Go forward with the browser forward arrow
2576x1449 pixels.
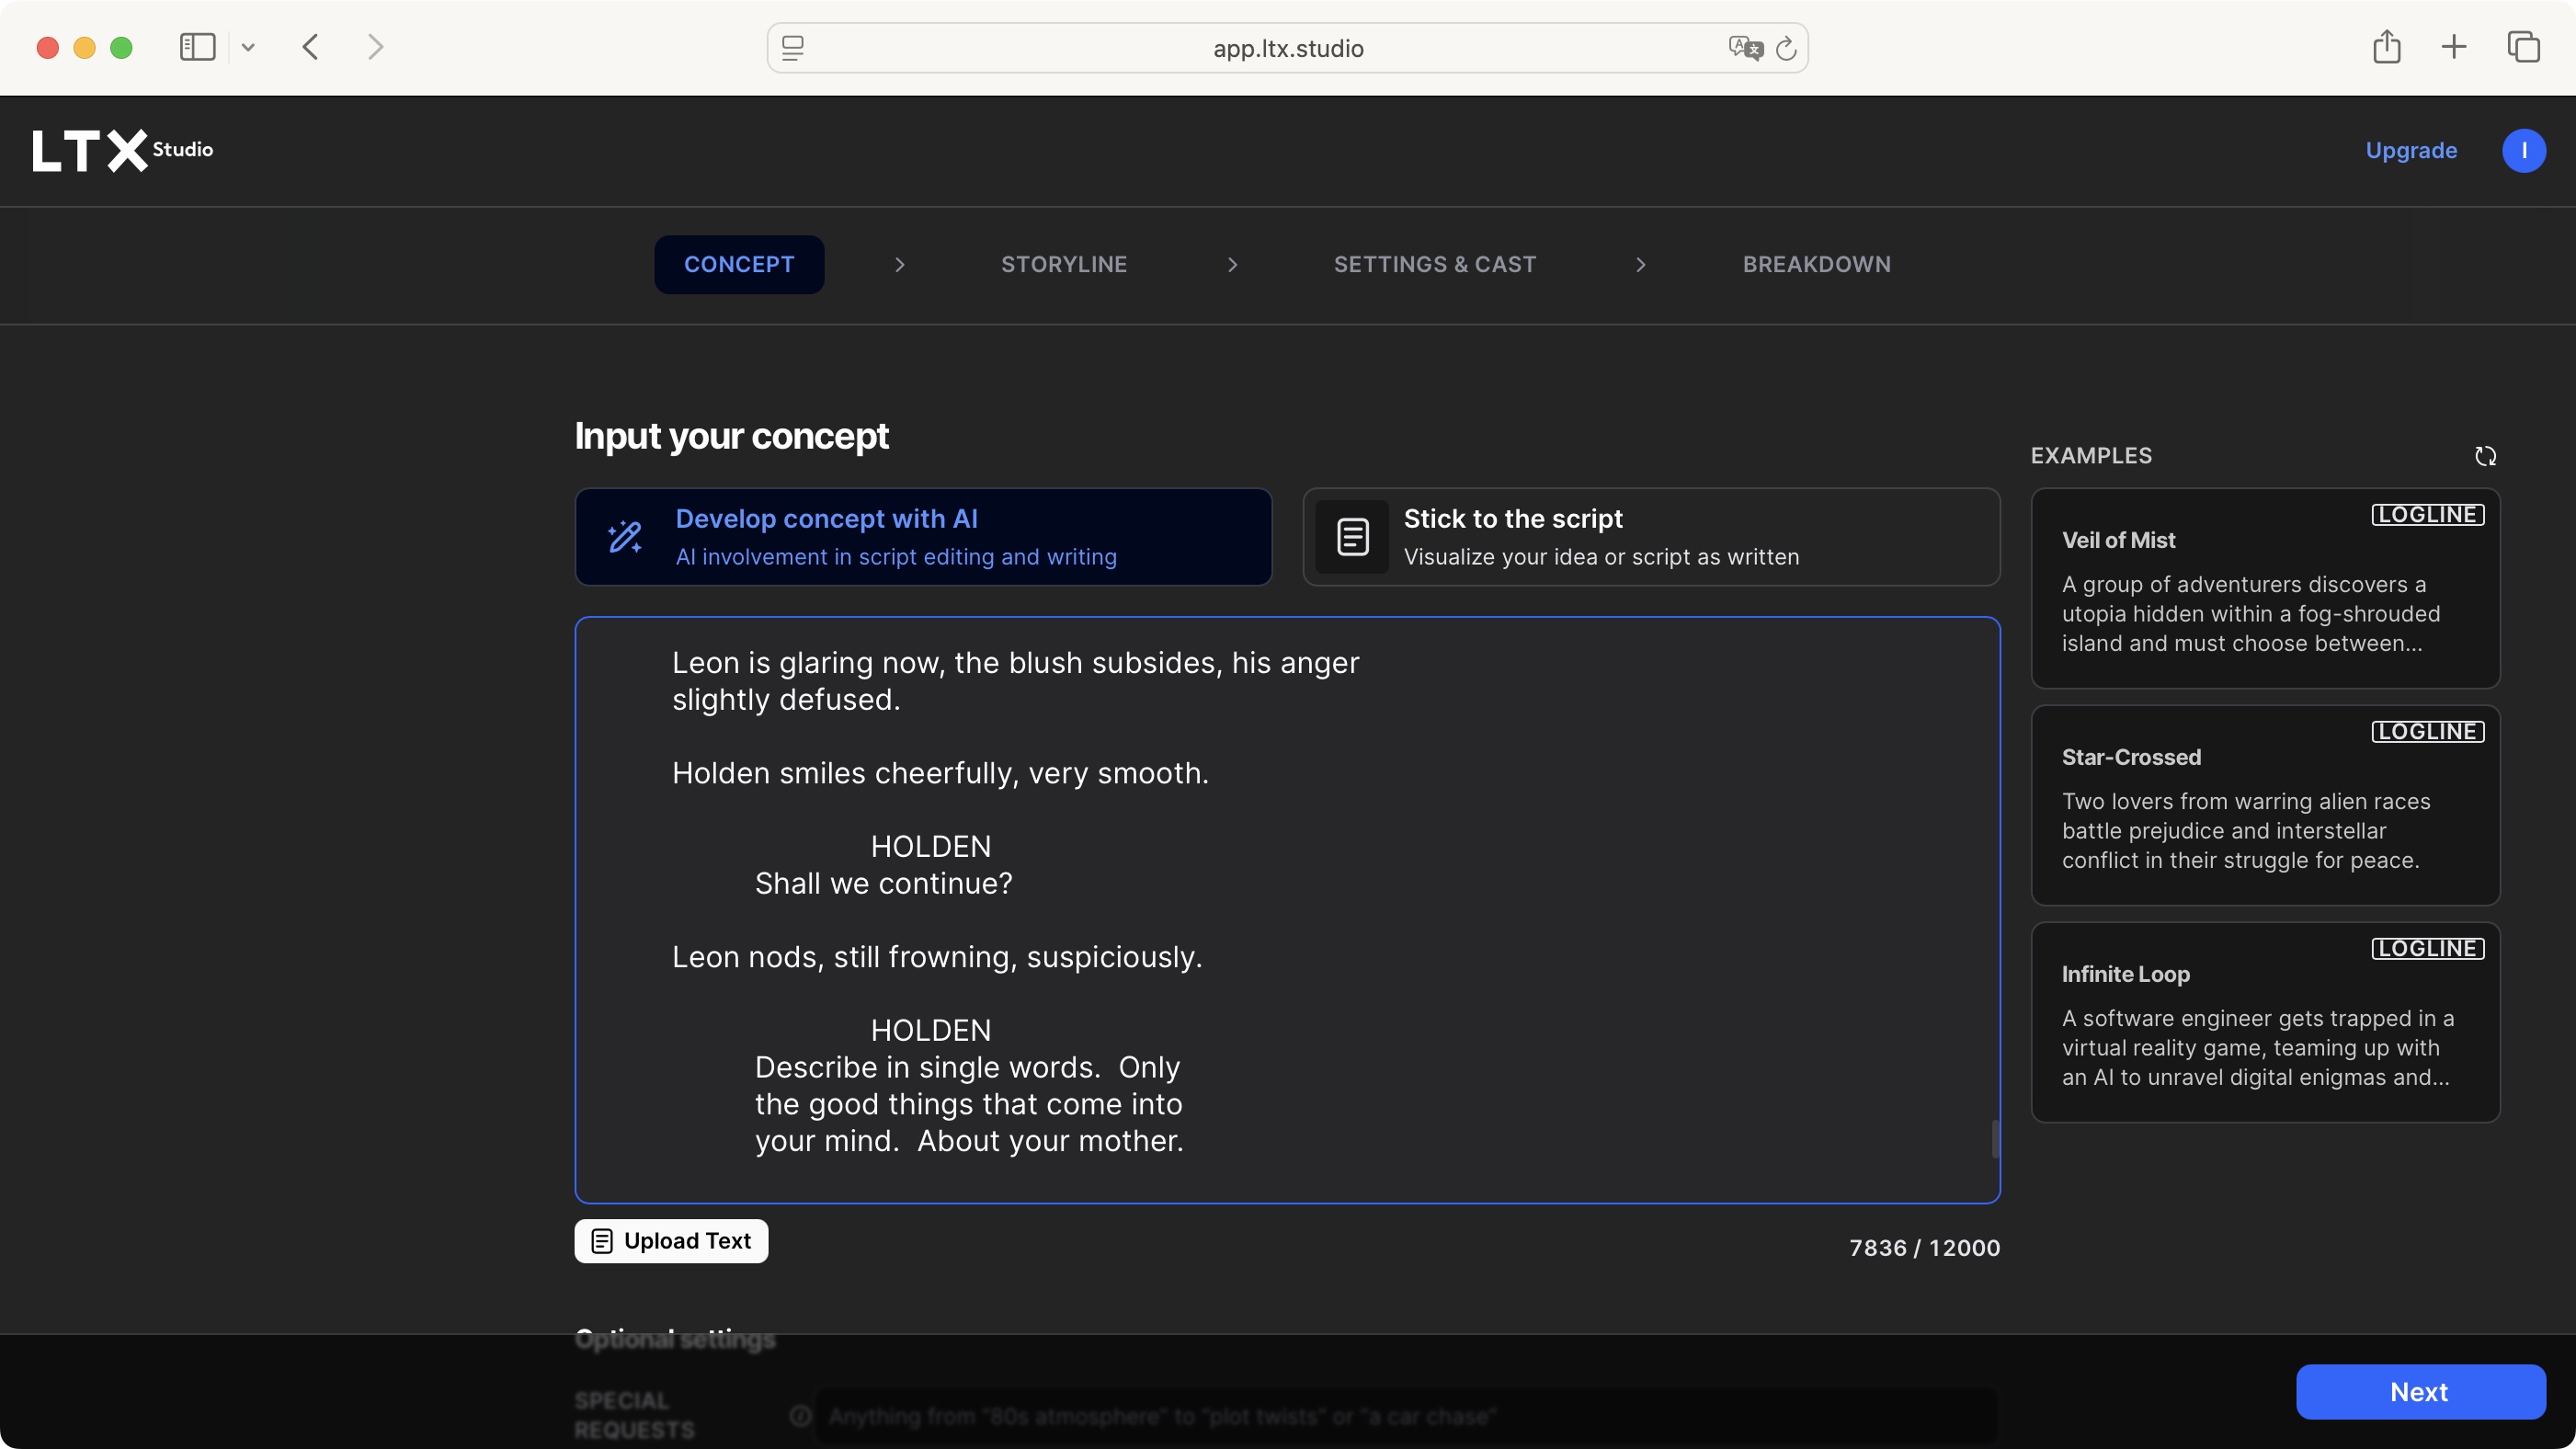click(375, 47)
